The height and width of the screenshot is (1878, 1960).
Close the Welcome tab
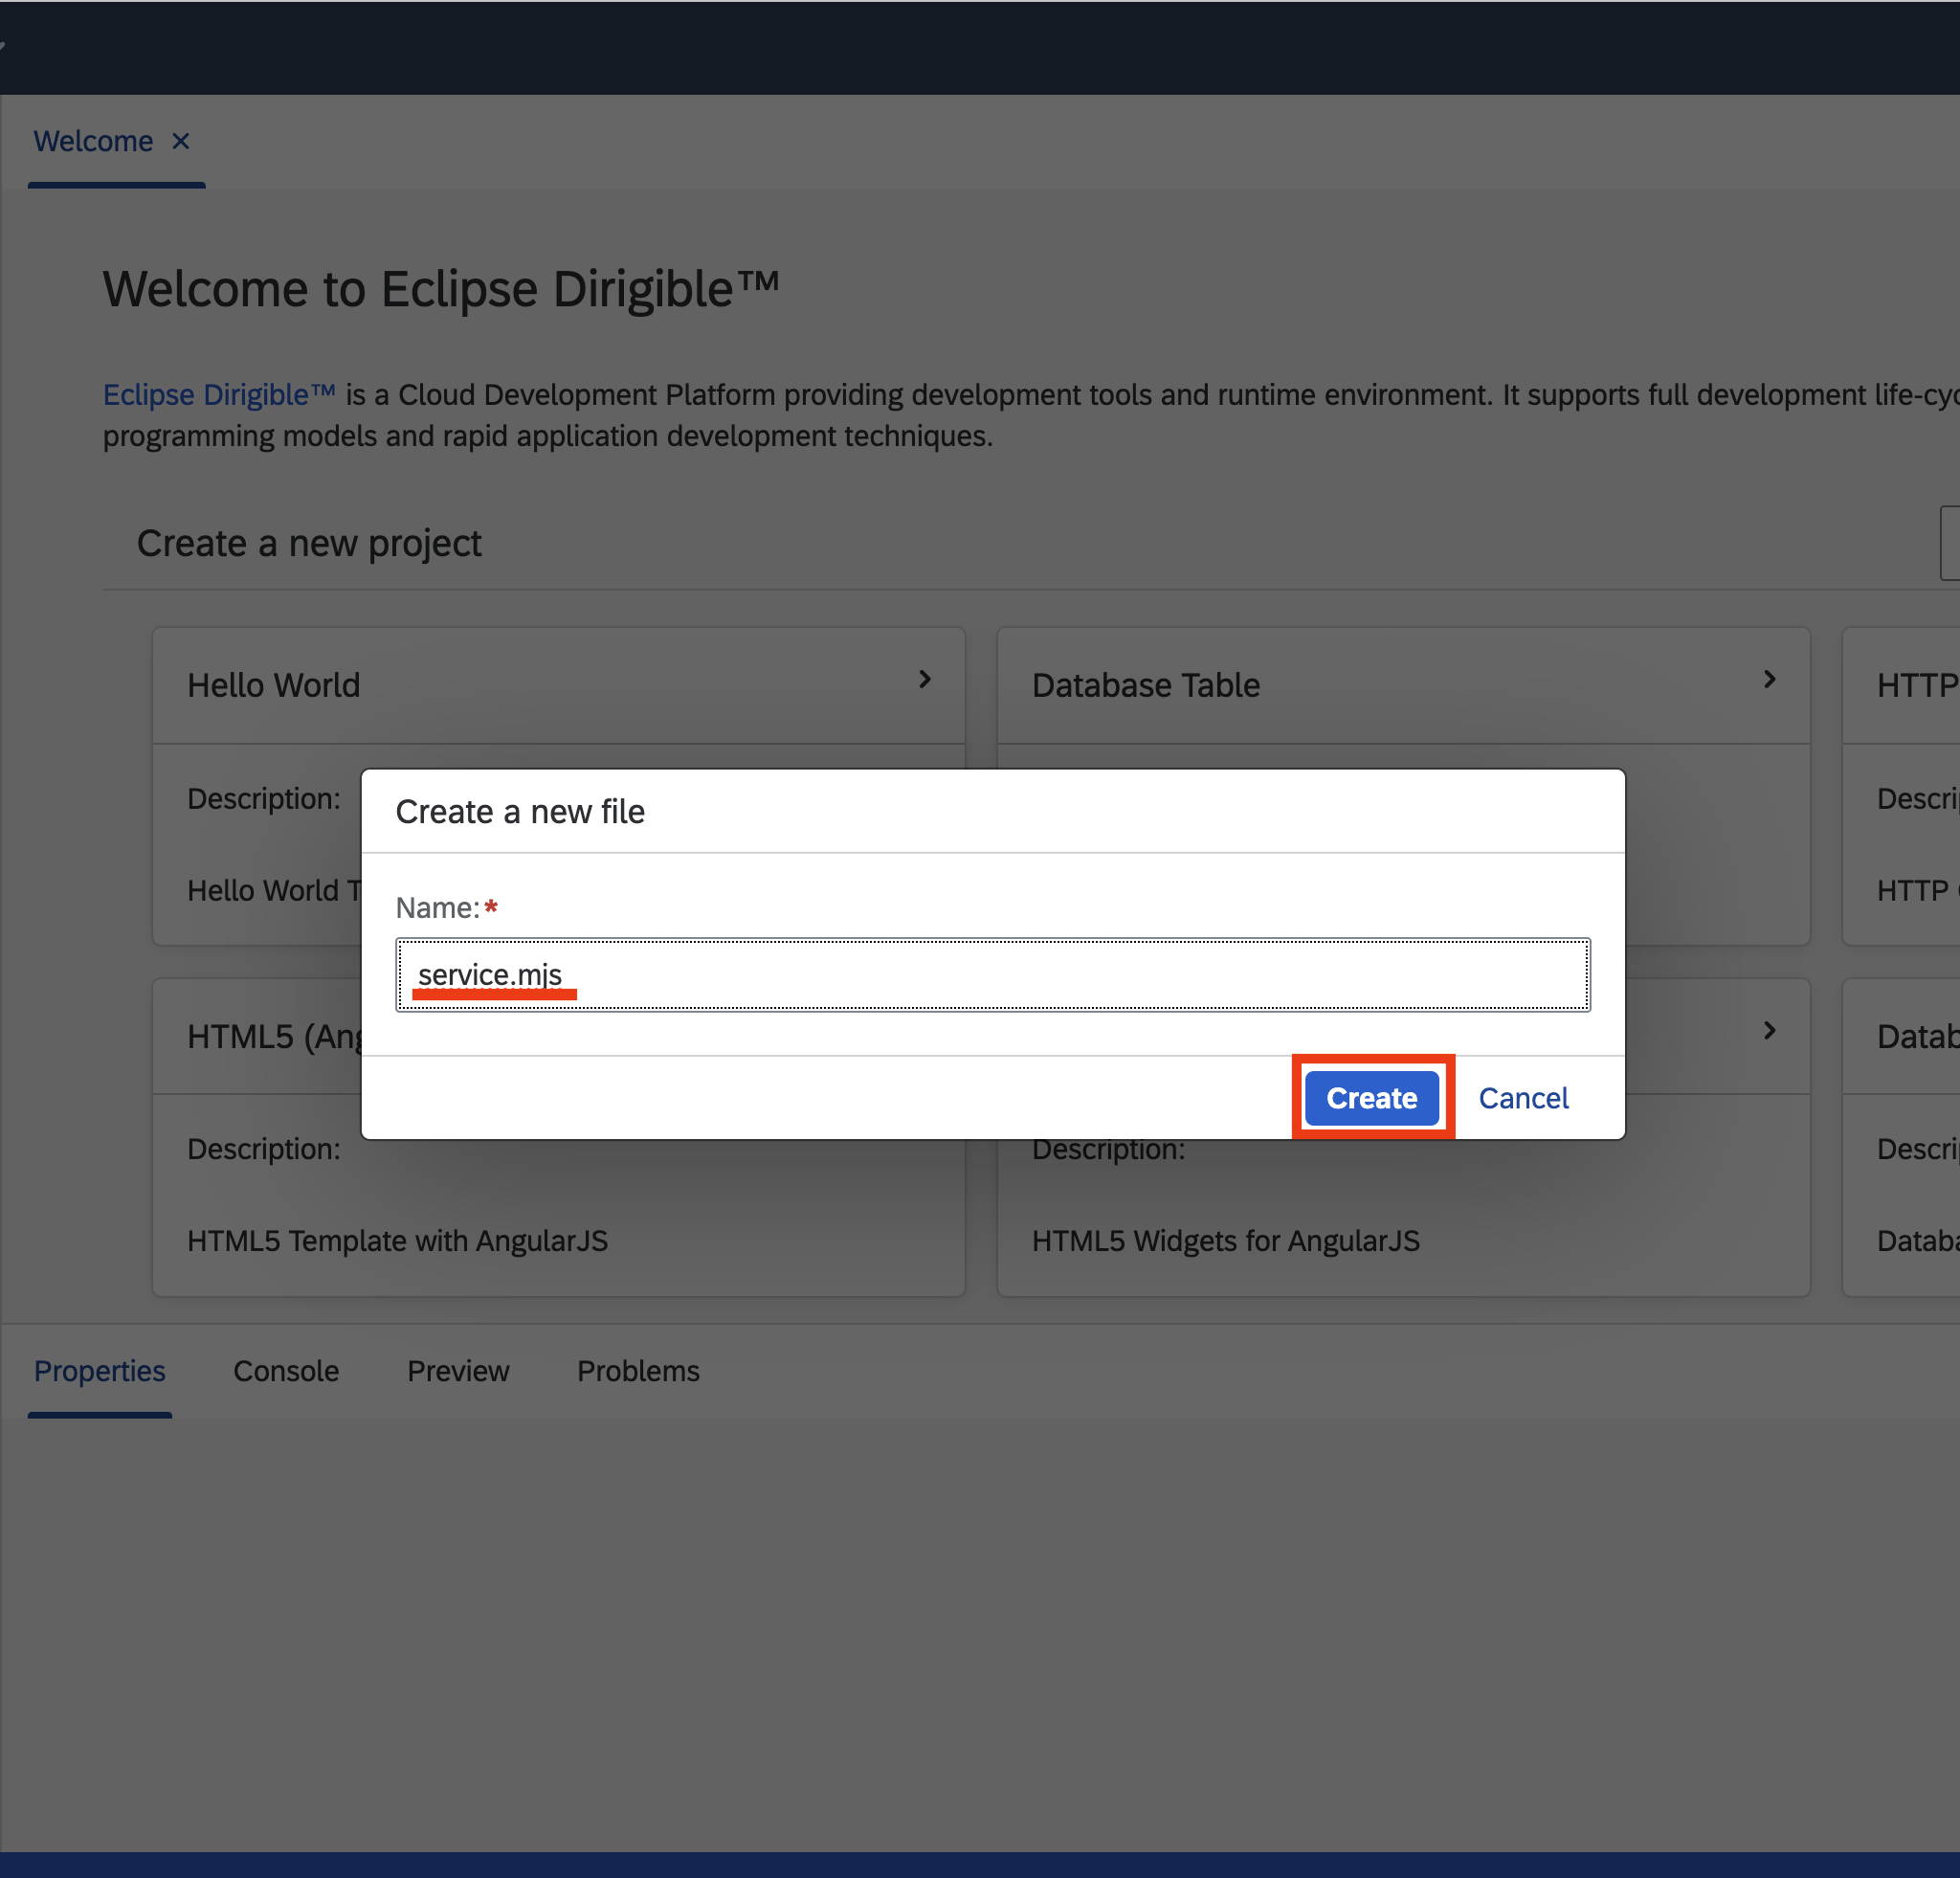pos(180,141)
